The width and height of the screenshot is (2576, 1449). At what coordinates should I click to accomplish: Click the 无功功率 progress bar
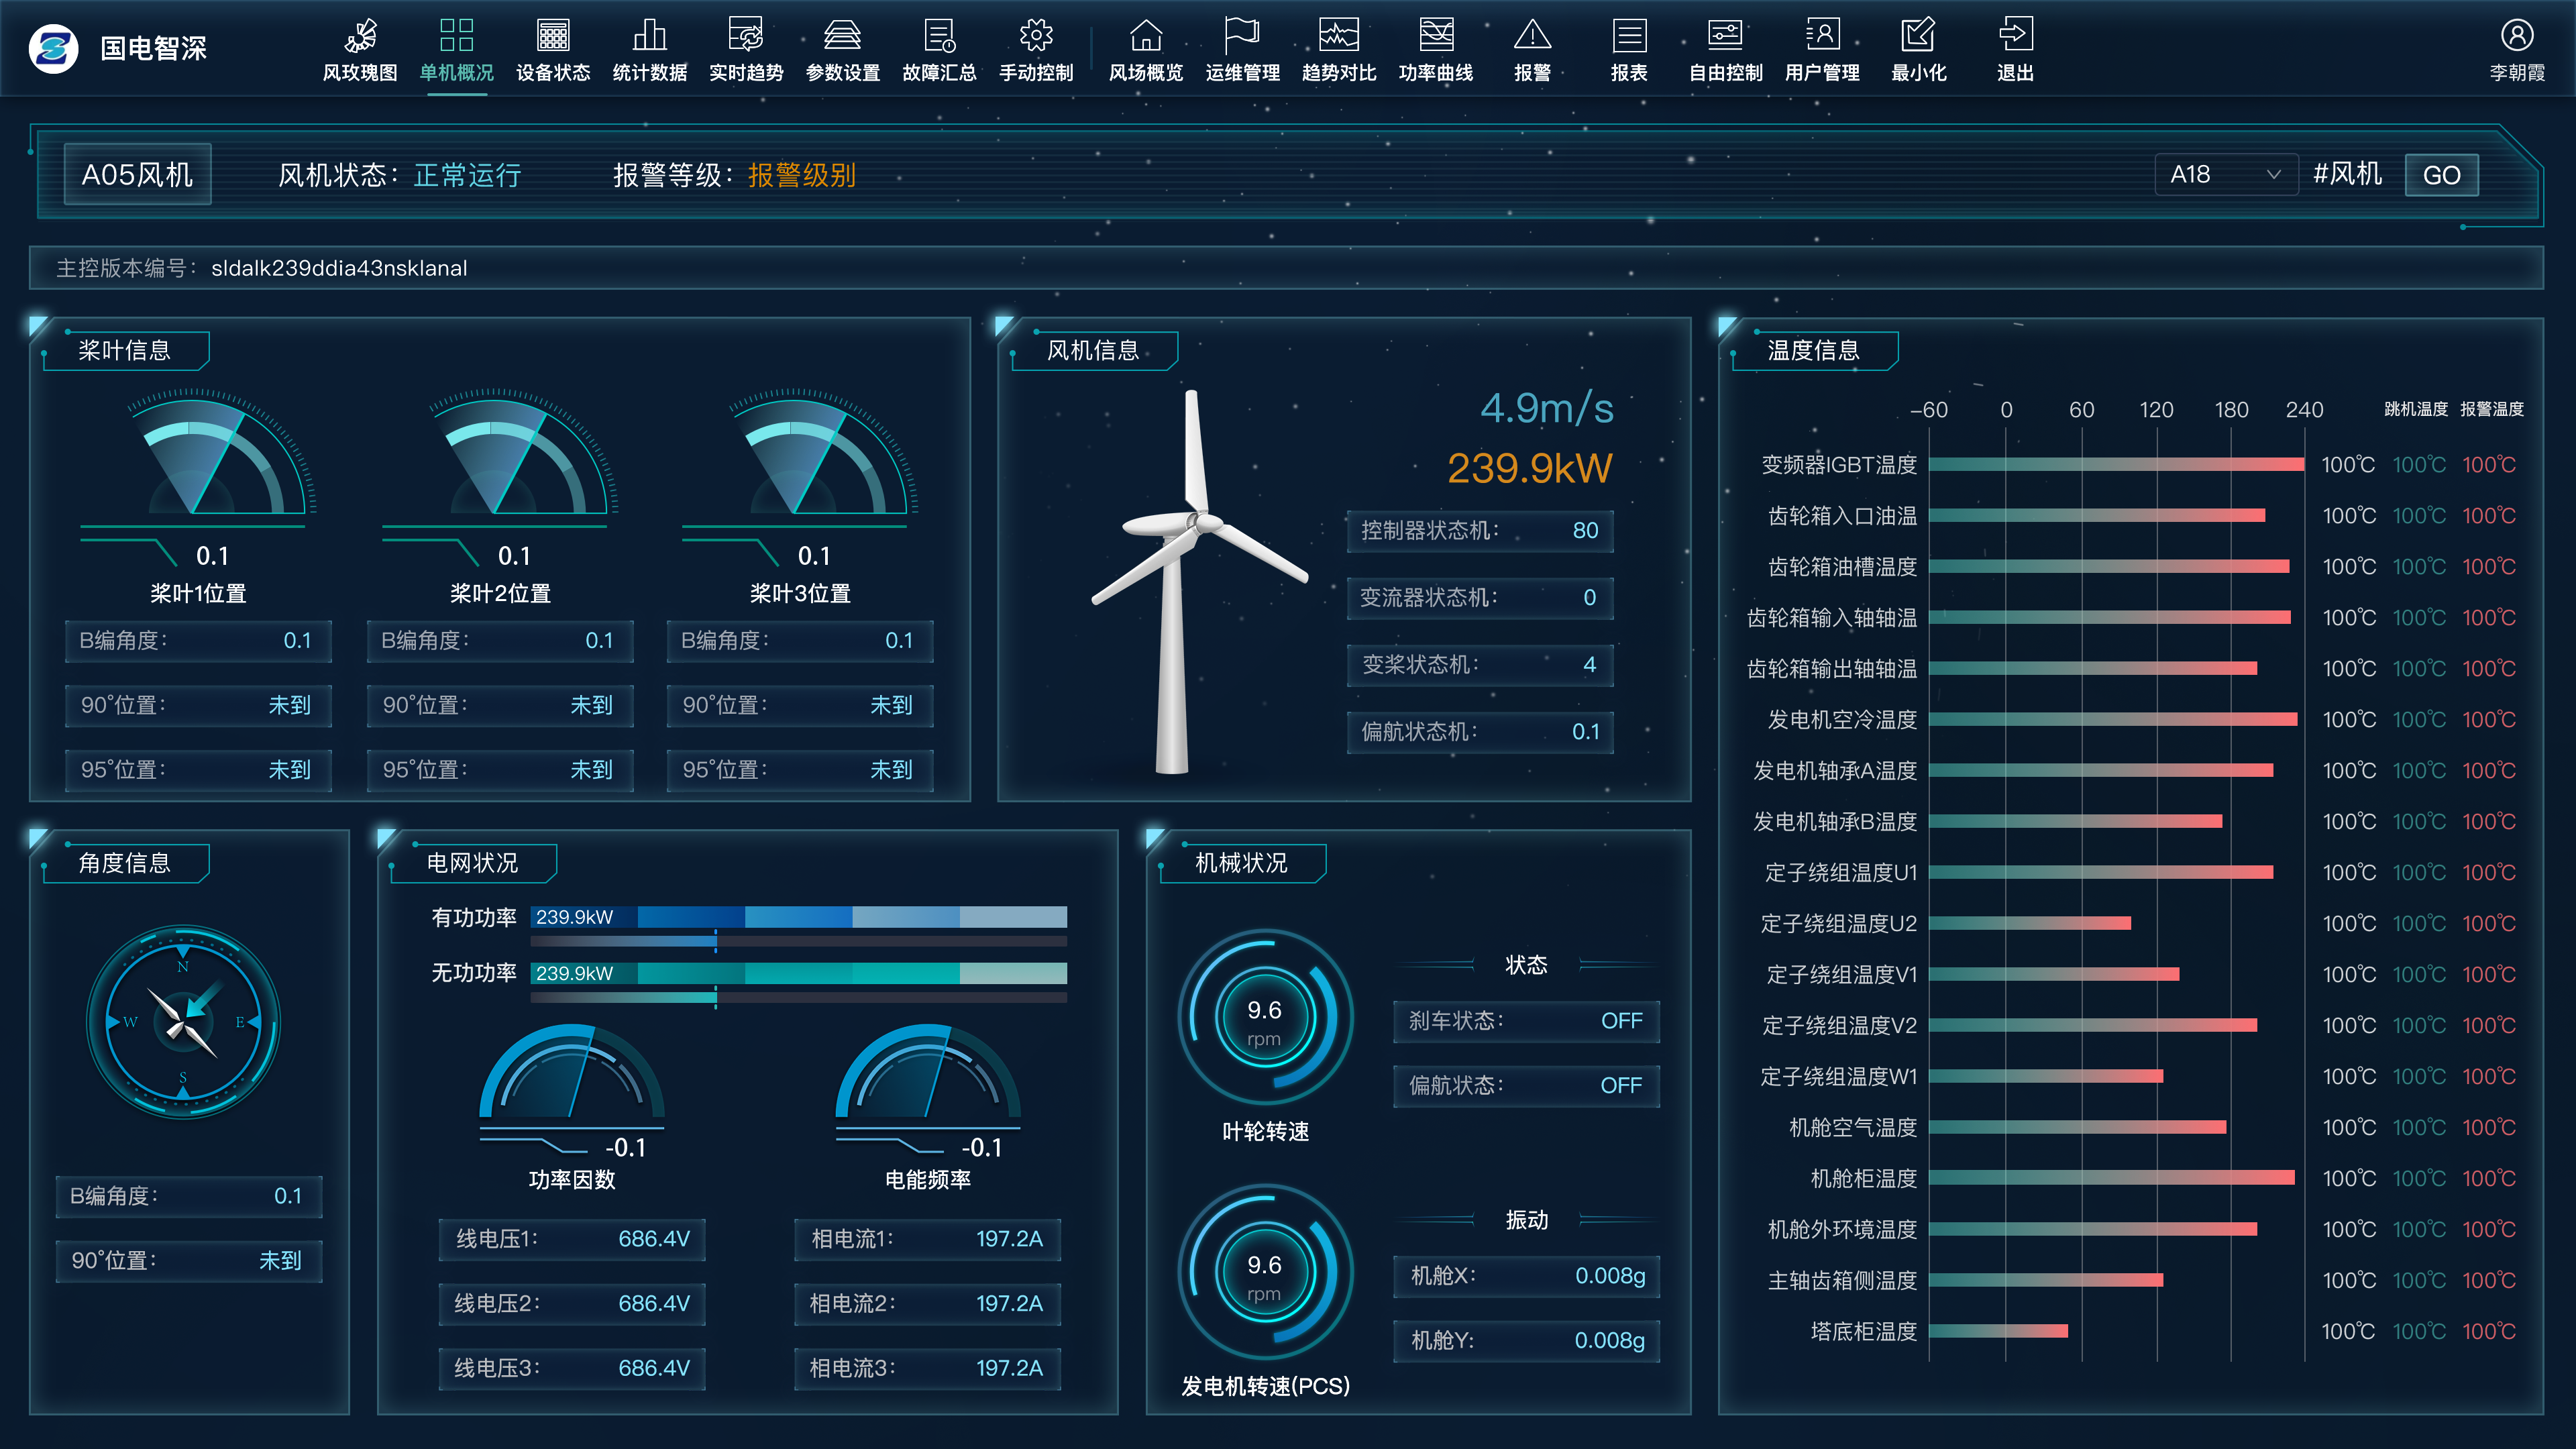[x=798, y=973]
